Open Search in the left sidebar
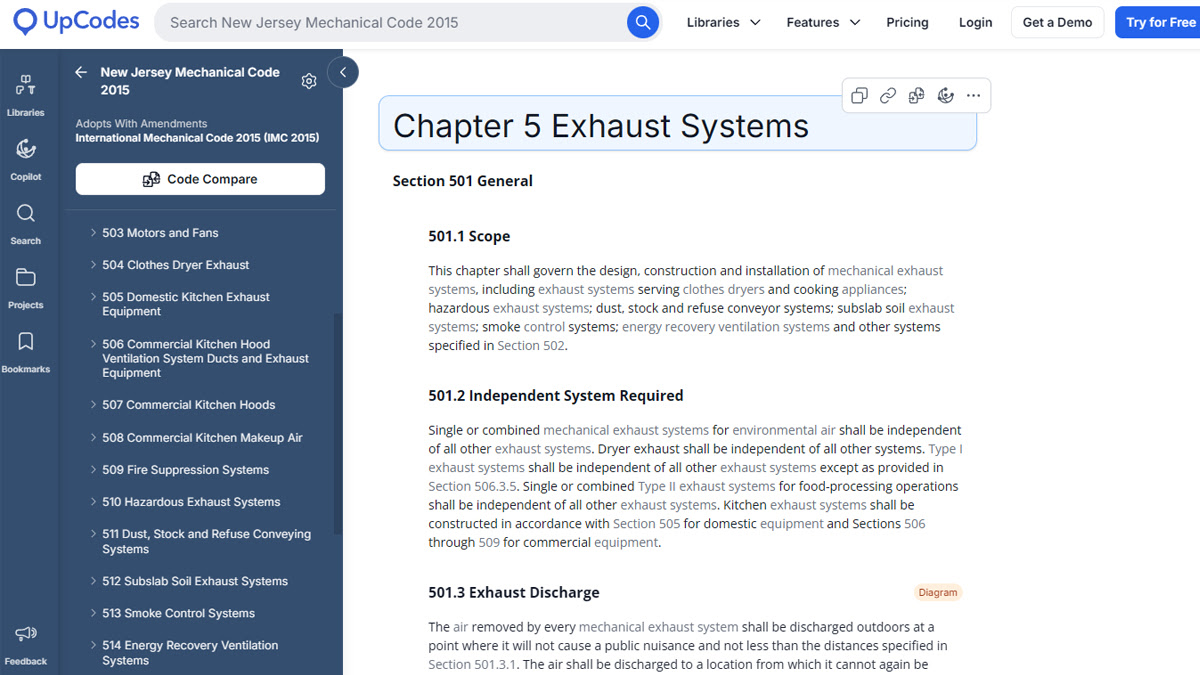The height and width of the screenshot is (675, 1200). 26,224
